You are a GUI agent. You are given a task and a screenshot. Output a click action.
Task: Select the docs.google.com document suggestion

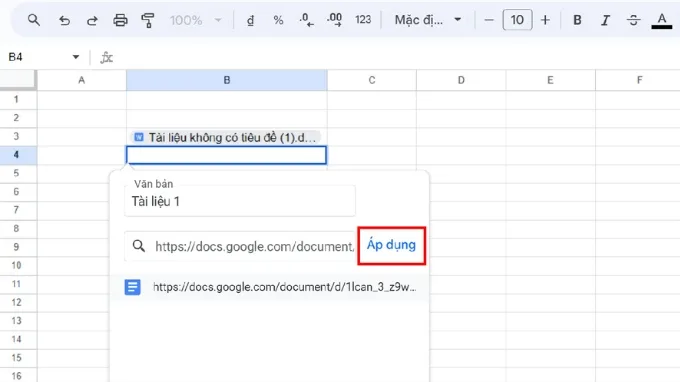coord(269,287)
